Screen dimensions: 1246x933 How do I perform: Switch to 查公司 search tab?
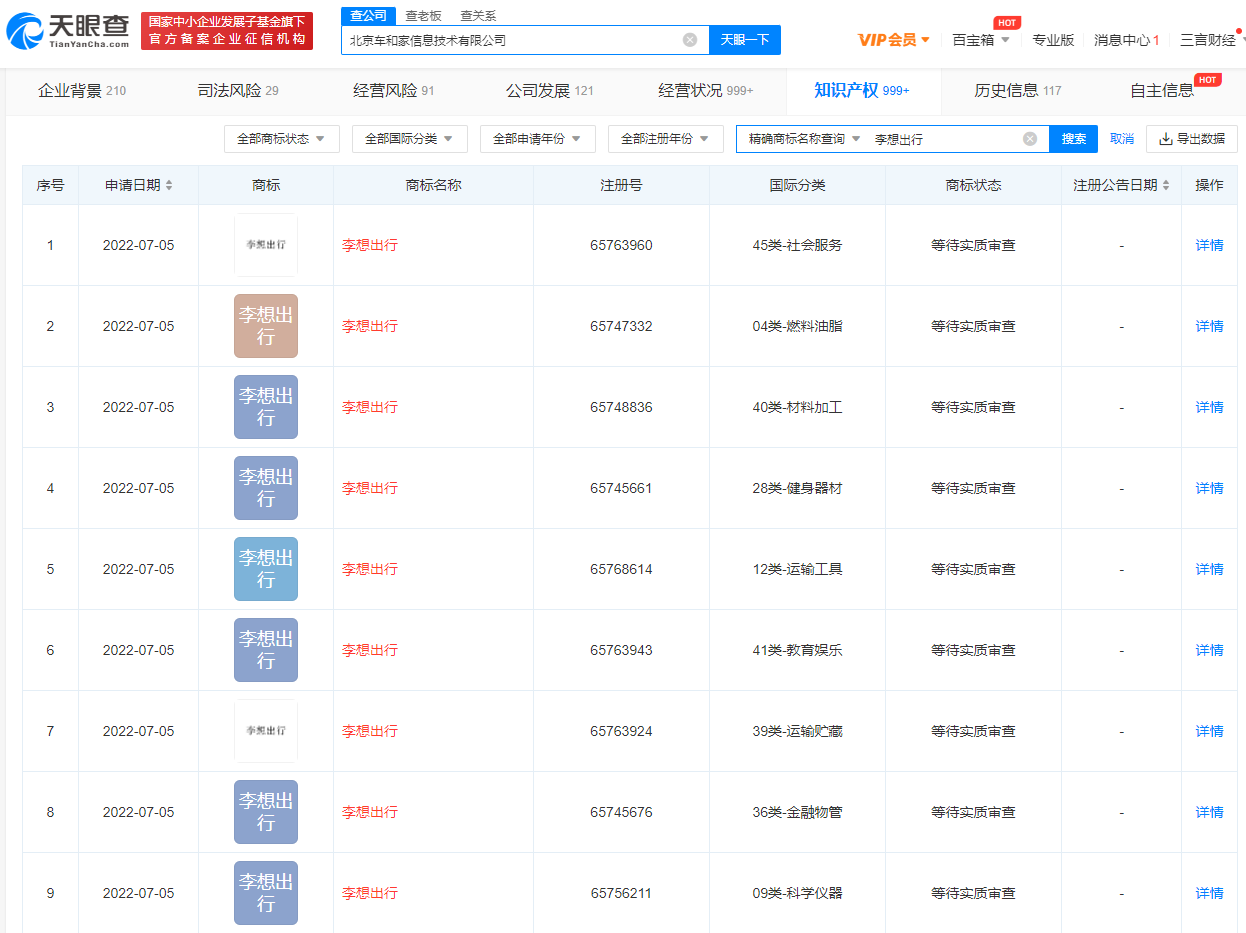(x=369, y=15)
